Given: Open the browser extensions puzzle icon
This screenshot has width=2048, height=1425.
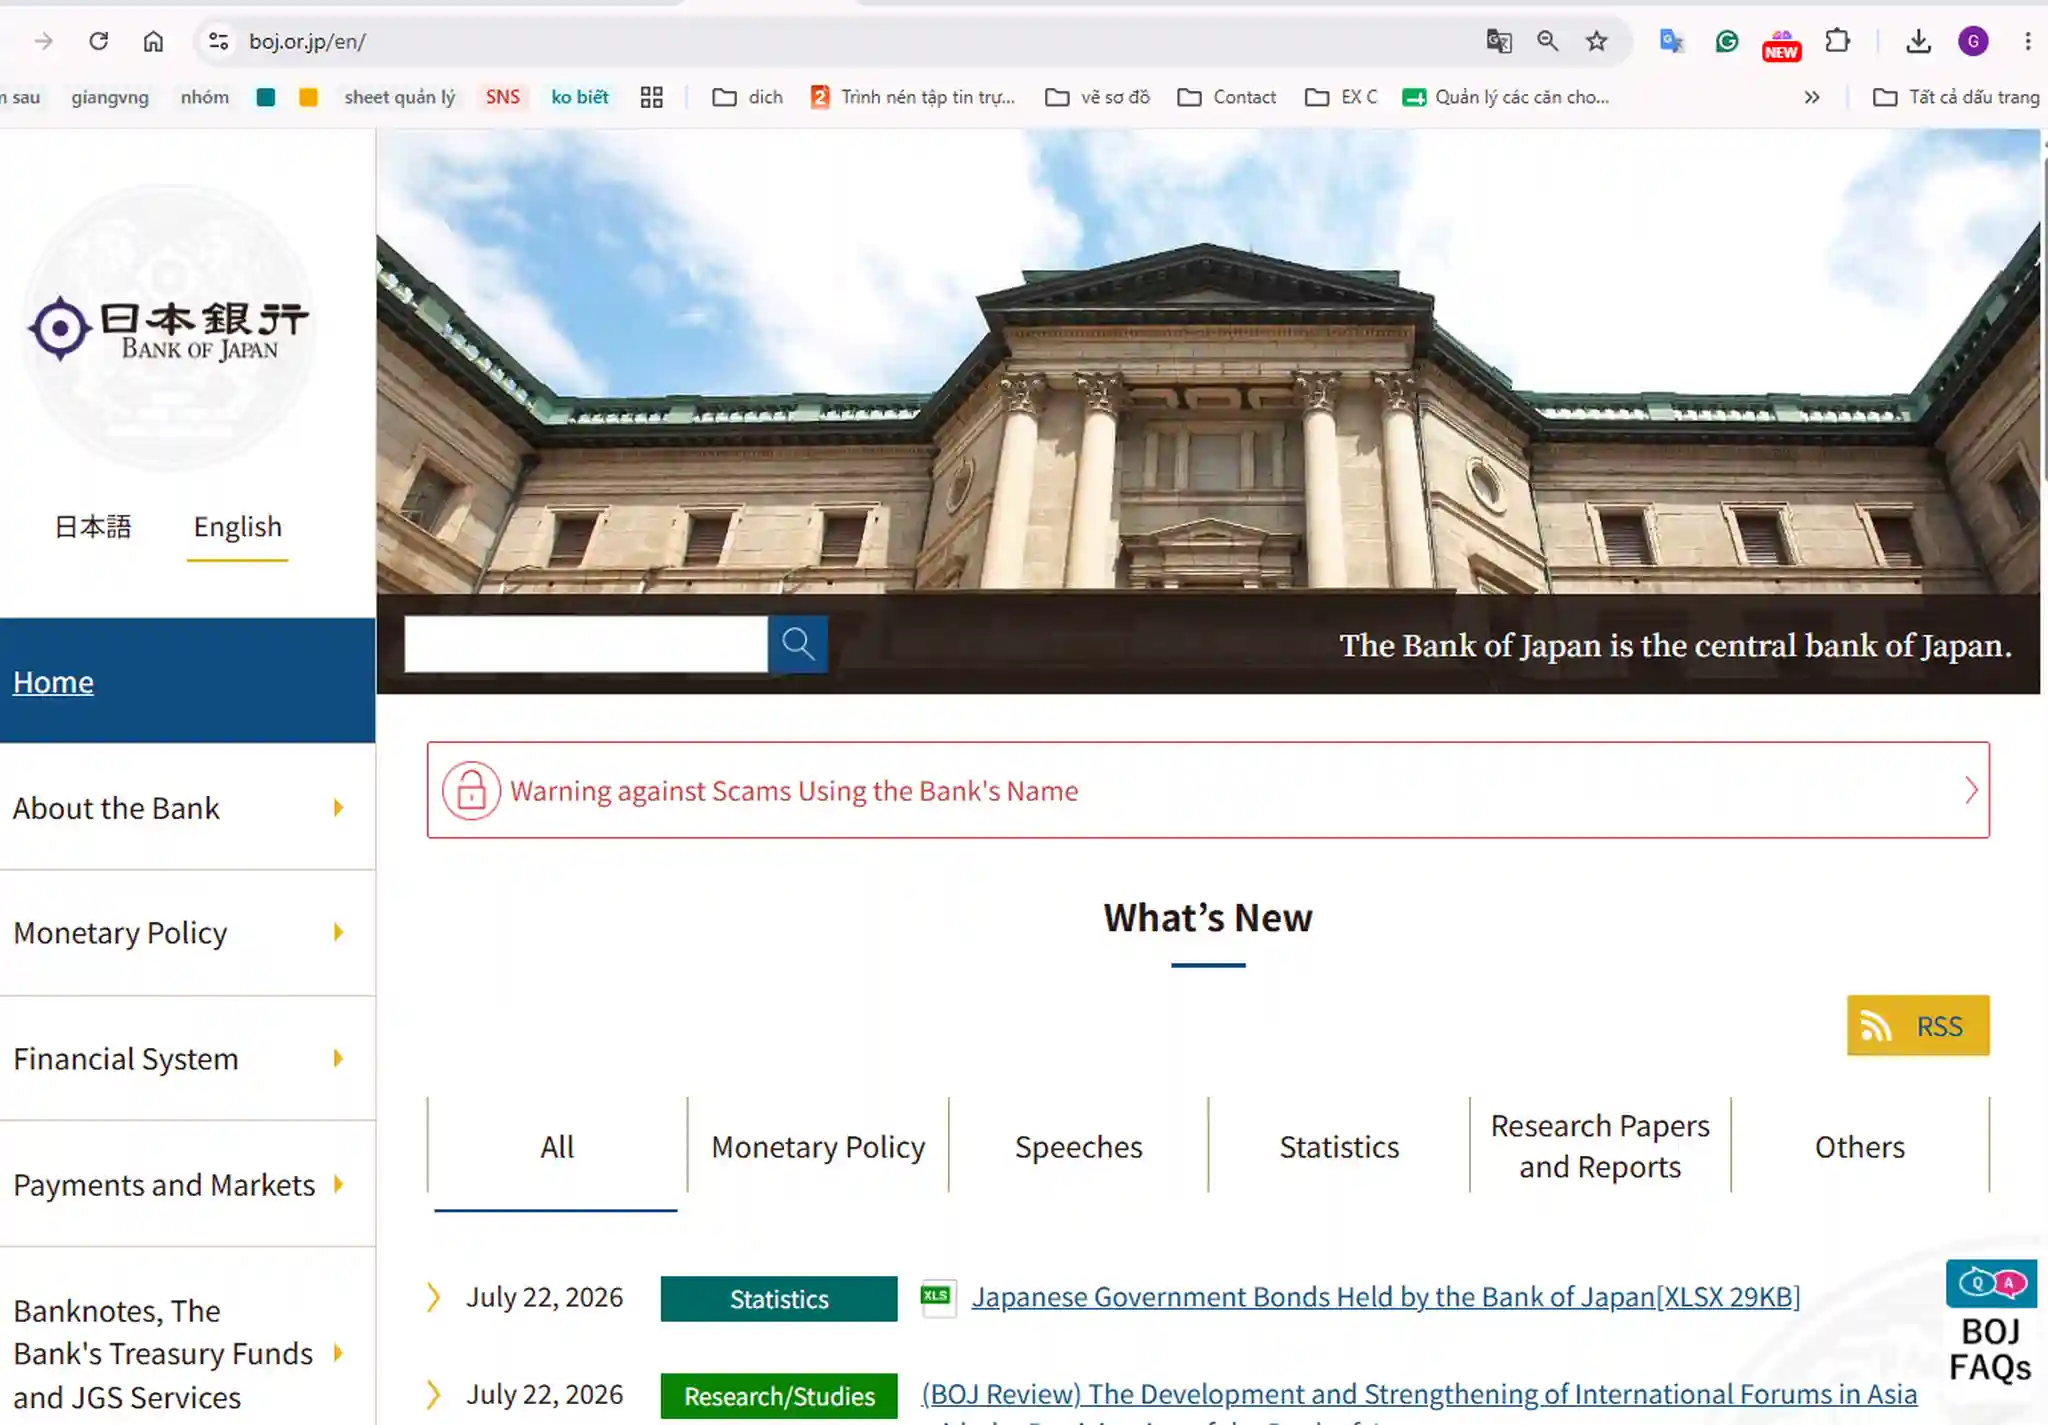Looking at the screenshot, I should [1837, 41].
